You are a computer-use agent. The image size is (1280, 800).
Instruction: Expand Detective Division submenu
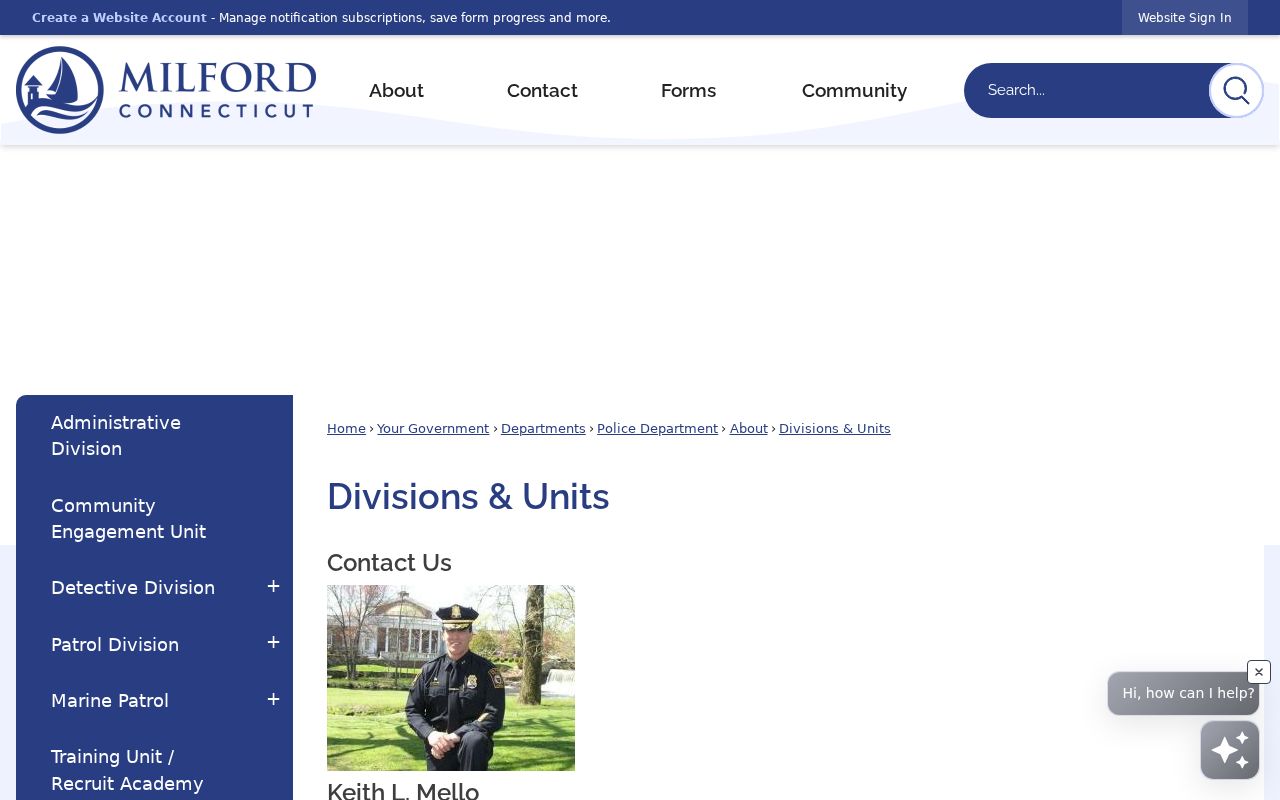pos(273,587)
